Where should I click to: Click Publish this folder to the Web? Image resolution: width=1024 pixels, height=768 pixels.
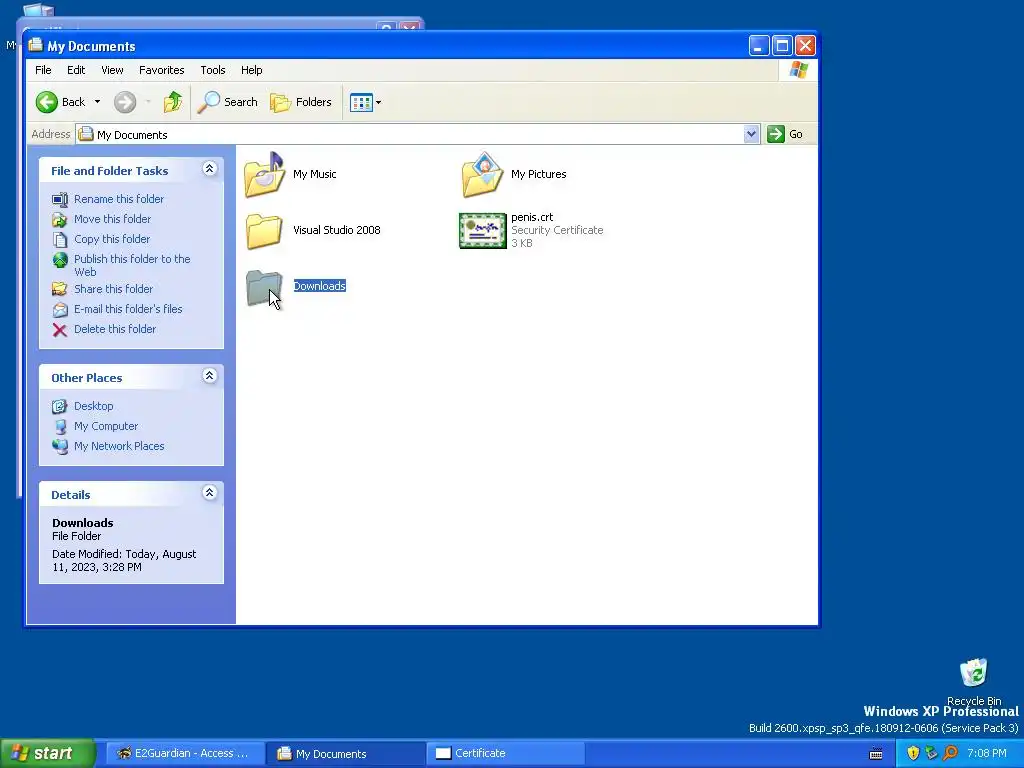click(x=132, y=265)
